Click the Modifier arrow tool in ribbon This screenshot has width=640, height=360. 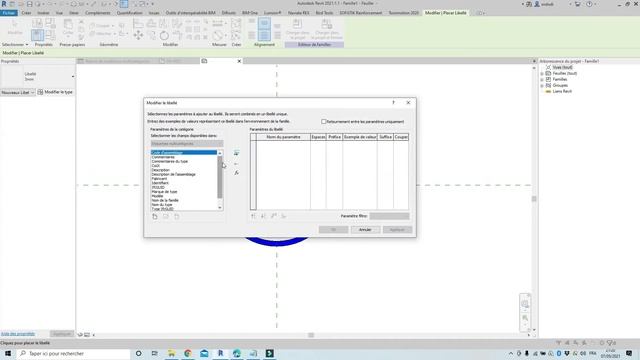(15, 28)
